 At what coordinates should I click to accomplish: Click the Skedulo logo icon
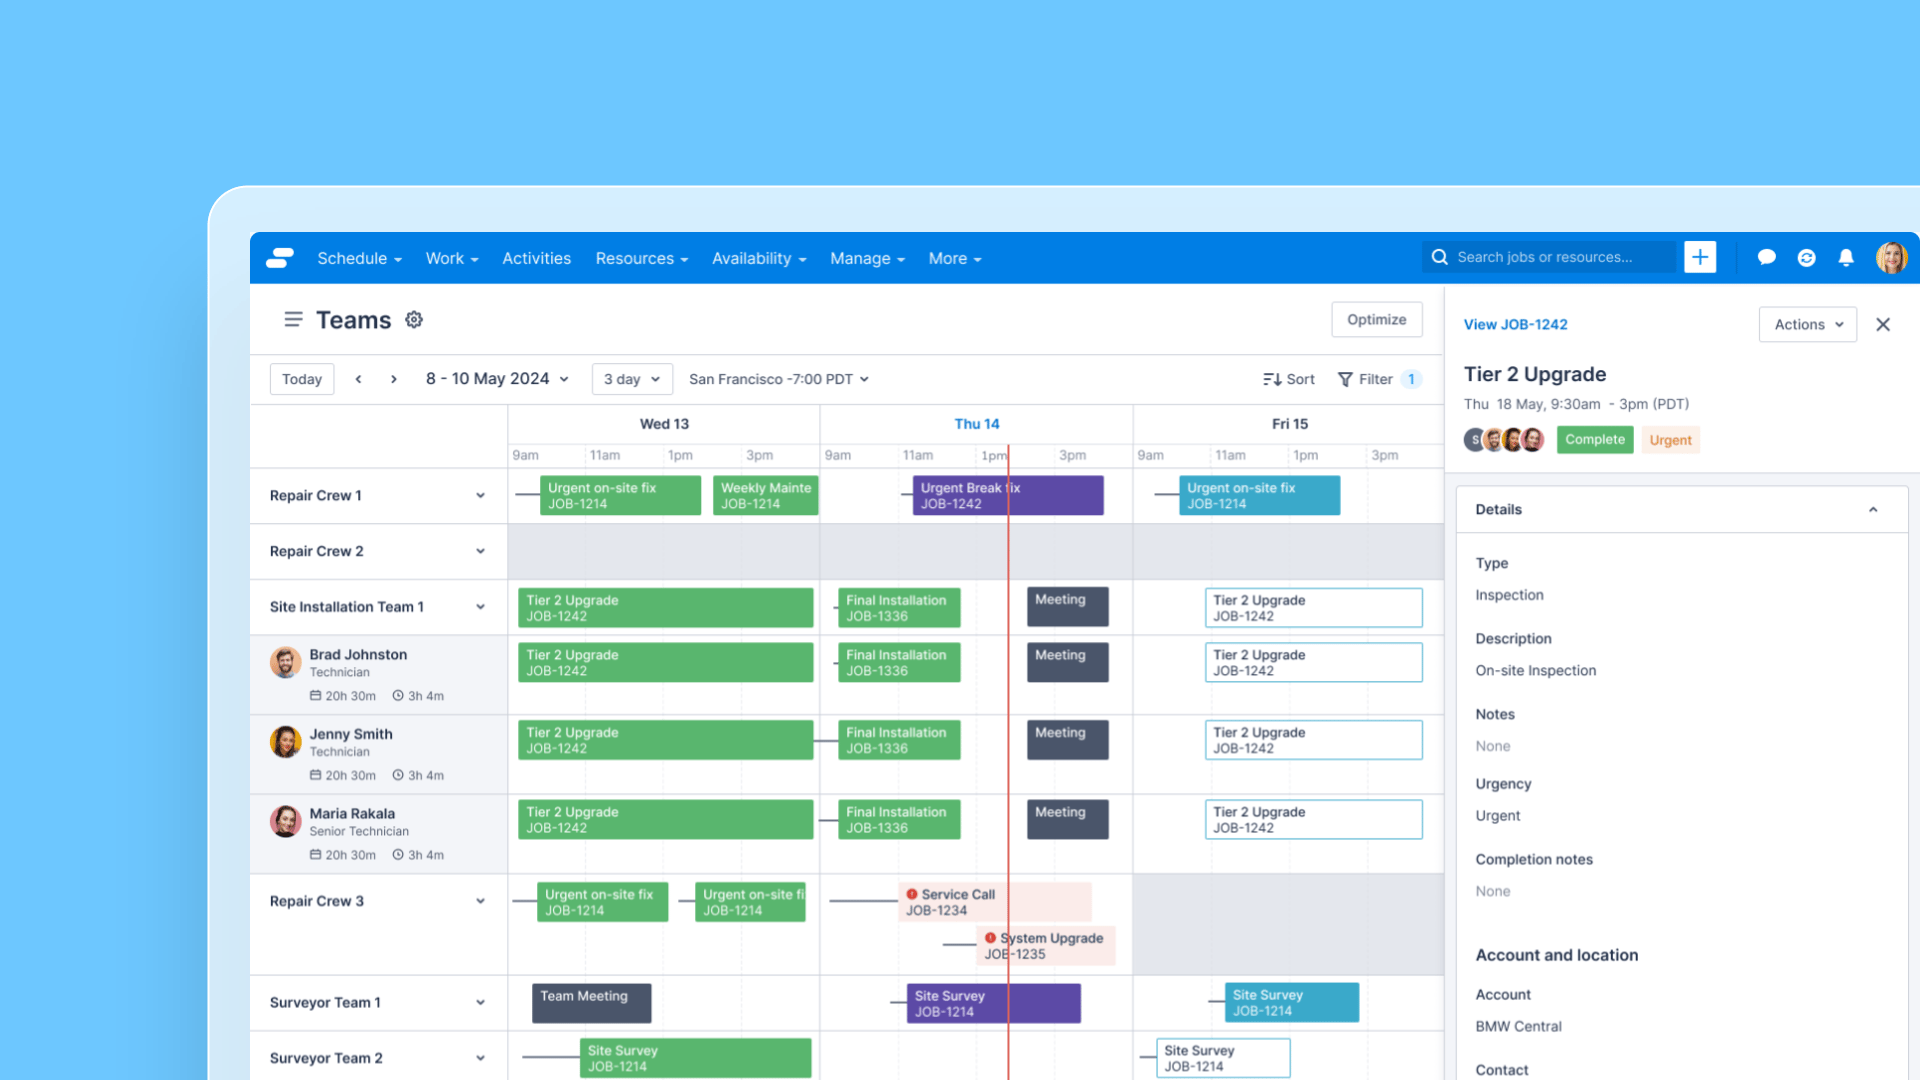(x=280, y=258)
